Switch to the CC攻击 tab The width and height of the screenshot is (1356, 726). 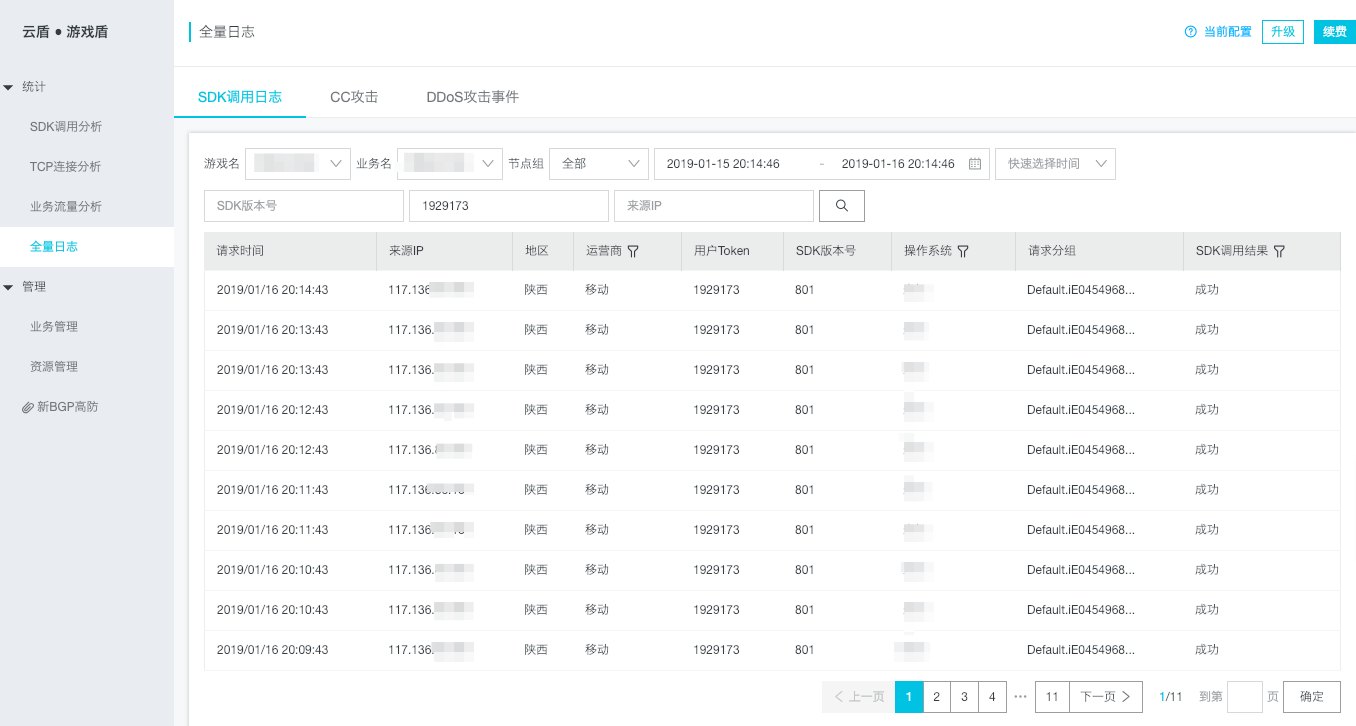354,97
